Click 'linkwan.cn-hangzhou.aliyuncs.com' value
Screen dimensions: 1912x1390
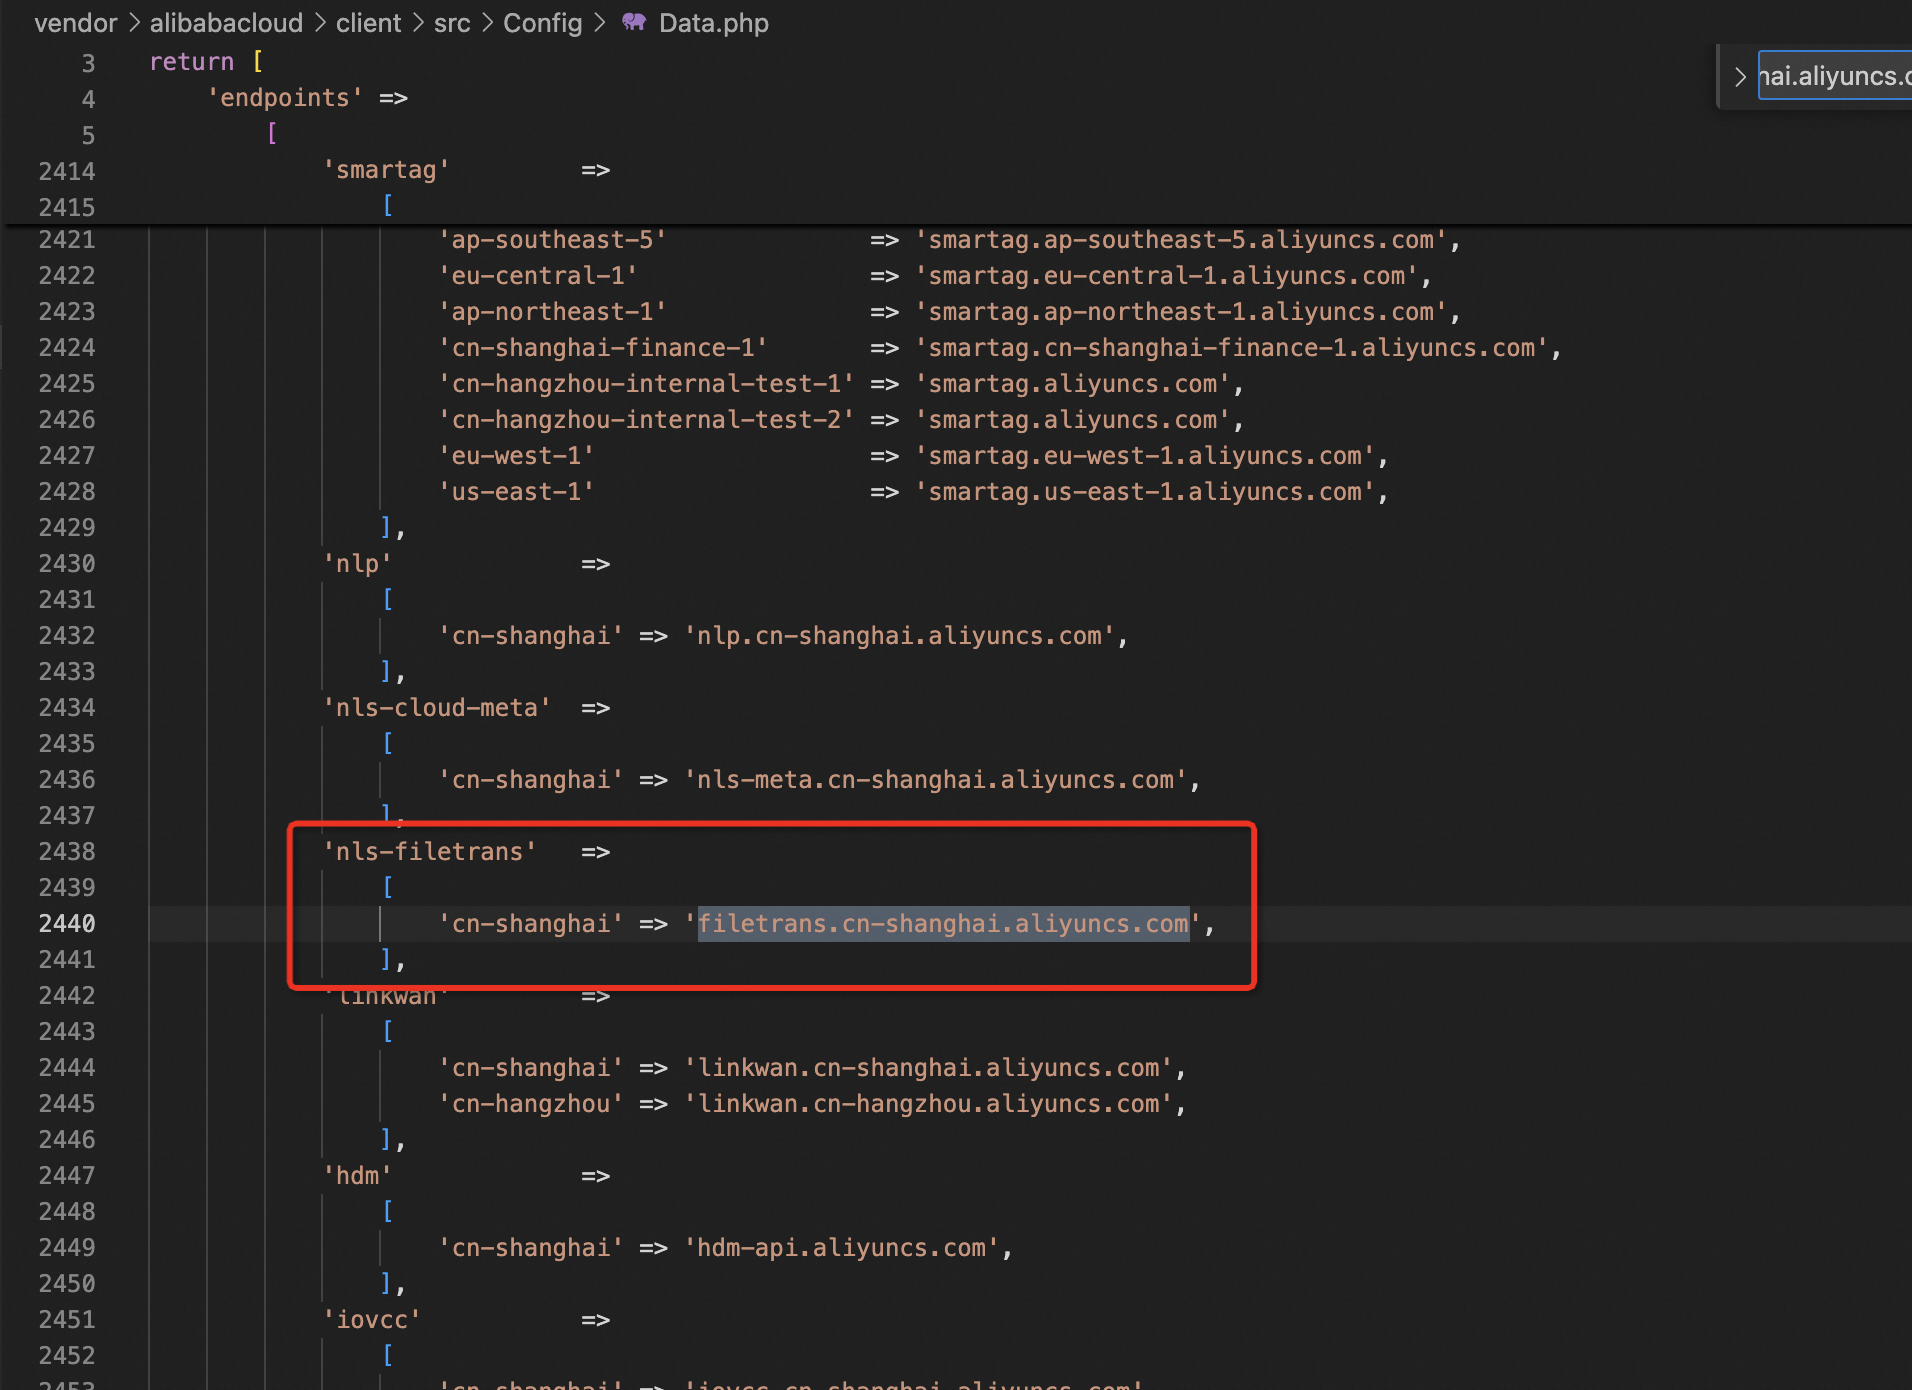929,1104
